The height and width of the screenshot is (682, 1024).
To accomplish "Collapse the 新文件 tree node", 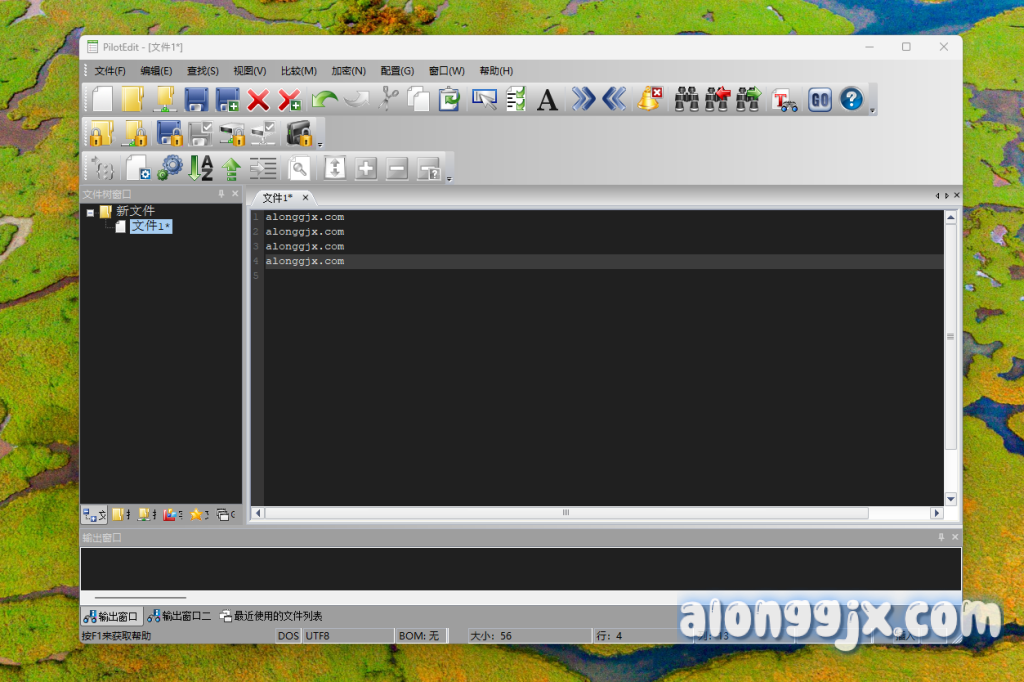I will click(x=90, y=212).
